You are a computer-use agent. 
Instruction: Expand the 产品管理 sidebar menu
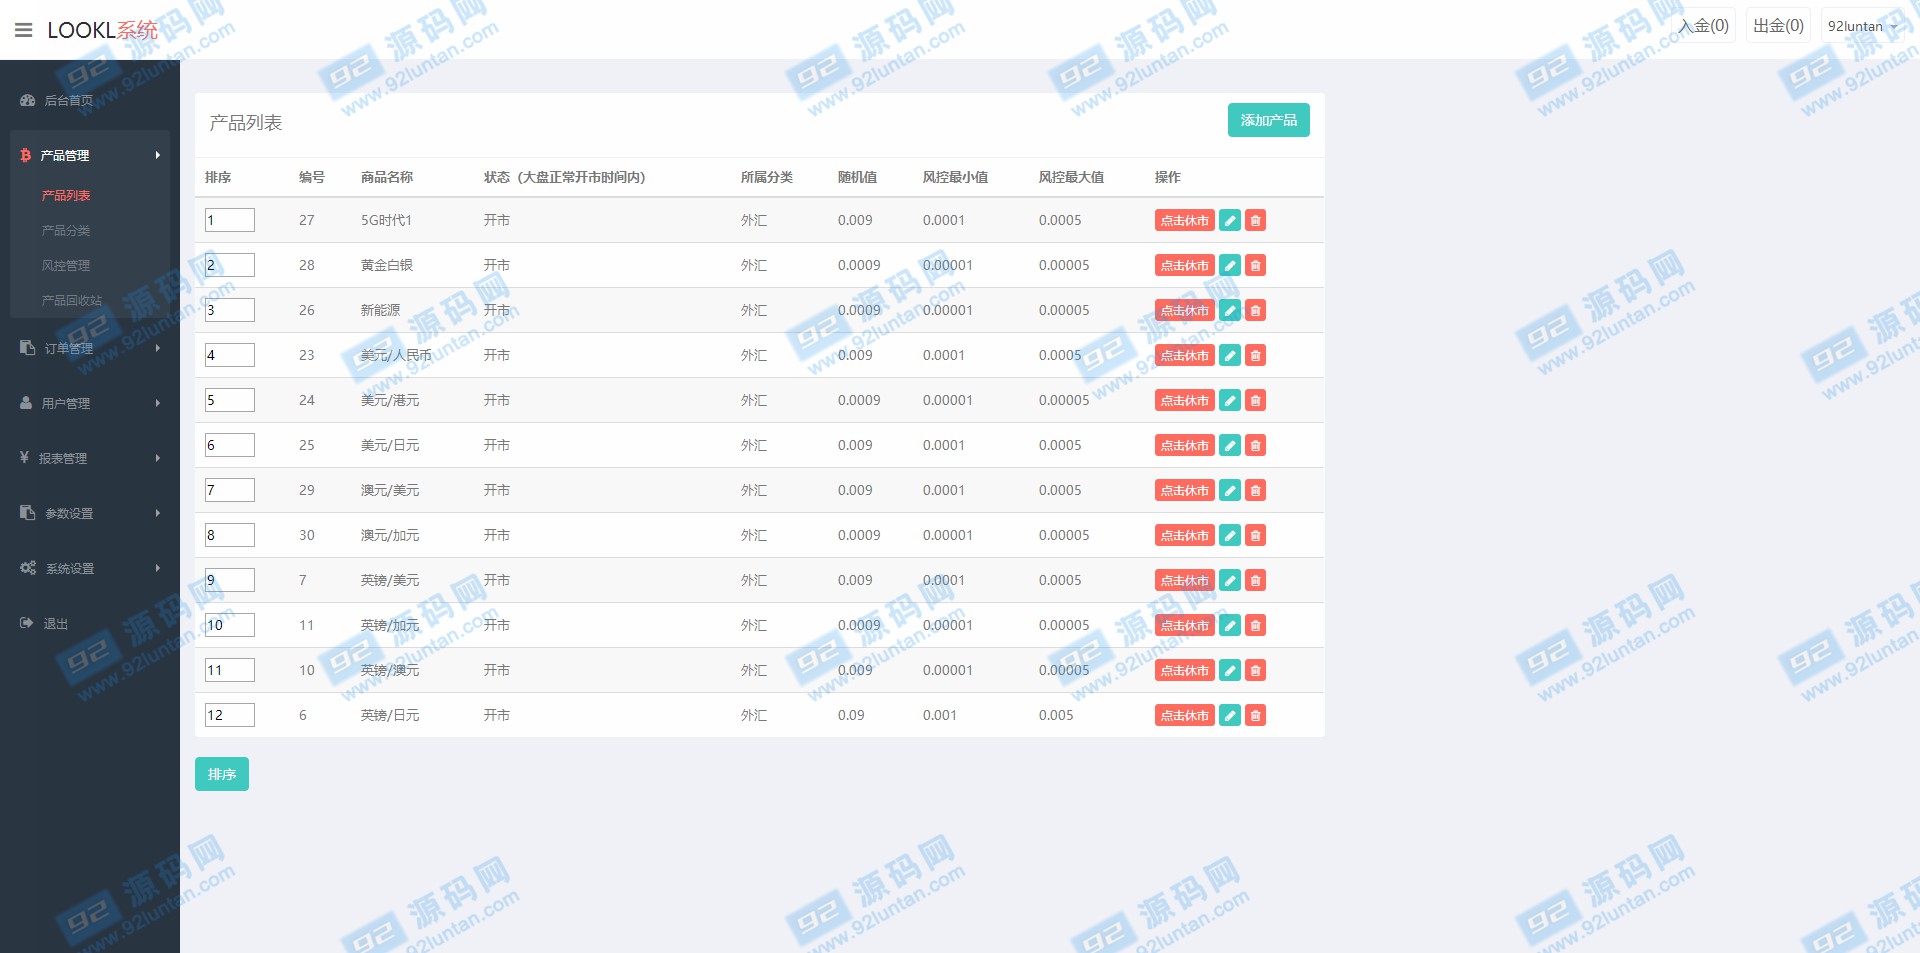pyautogui.click(x=90, y=155)
